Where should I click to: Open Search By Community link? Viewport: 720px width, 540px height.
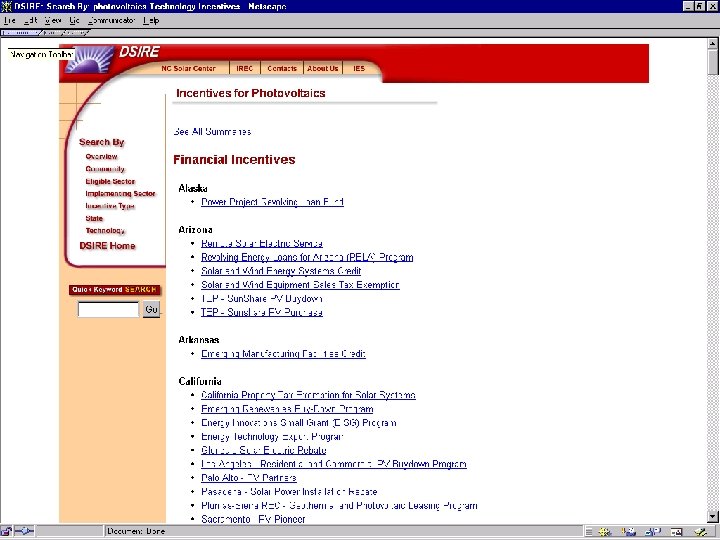[105, 169]
